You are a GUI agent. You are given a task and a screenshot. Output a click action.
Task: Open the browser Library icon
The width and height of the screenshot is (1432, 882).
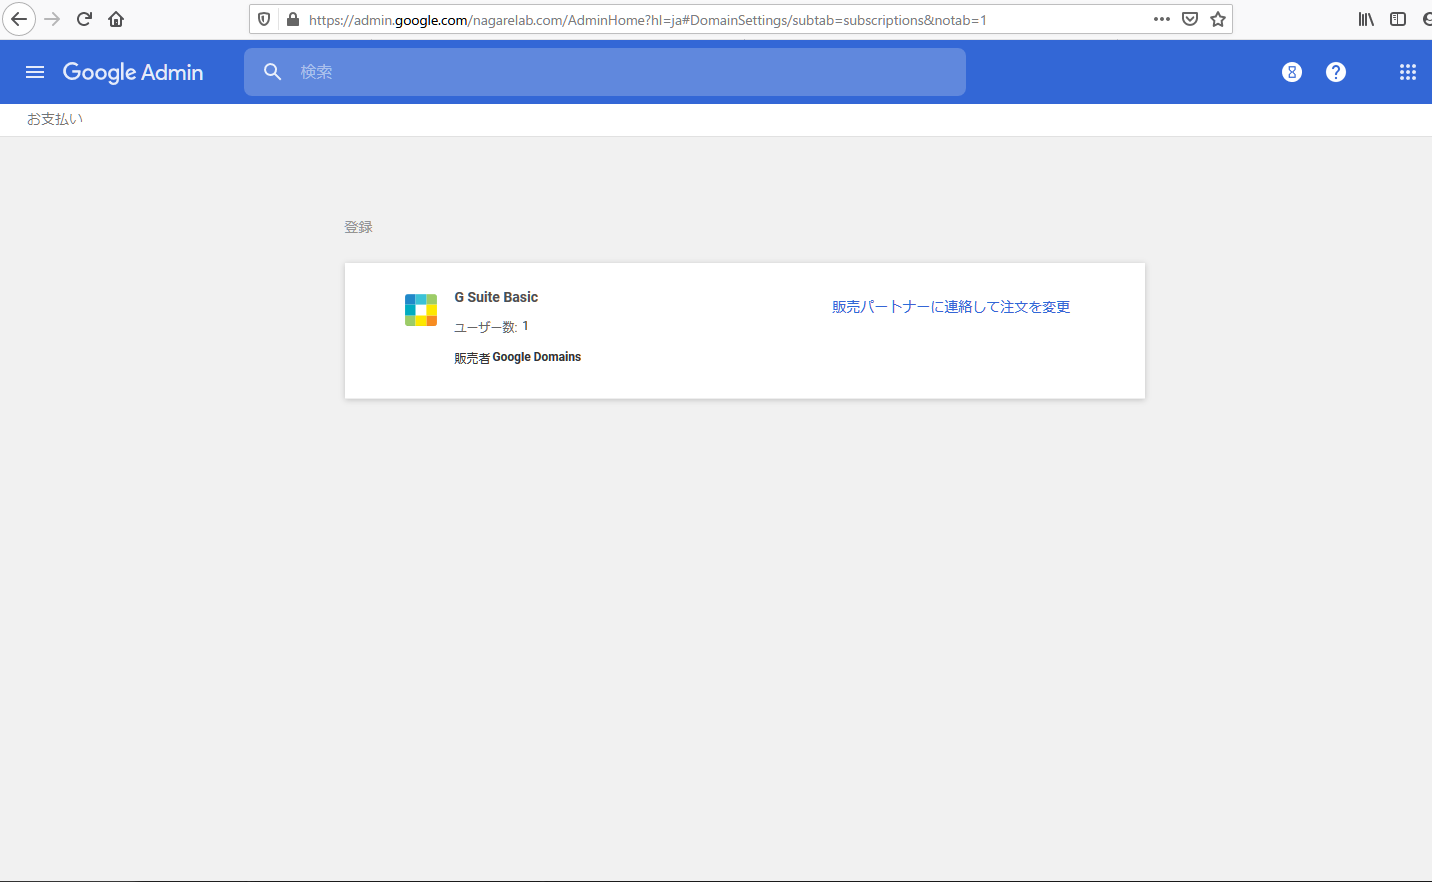[x=1366, y=19]
